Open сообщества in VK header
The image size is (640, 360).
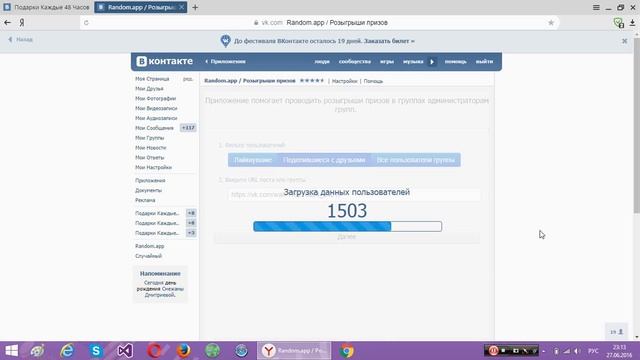pos(355,62)
